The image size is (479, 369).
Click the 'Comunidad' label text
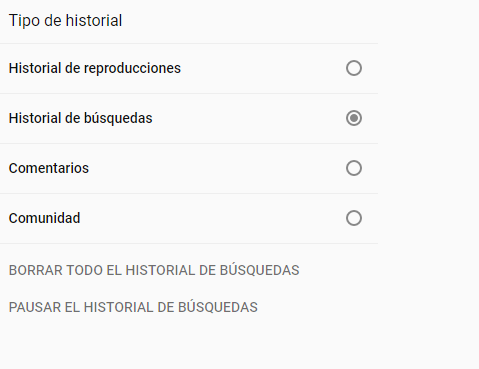tap(44, 218)
